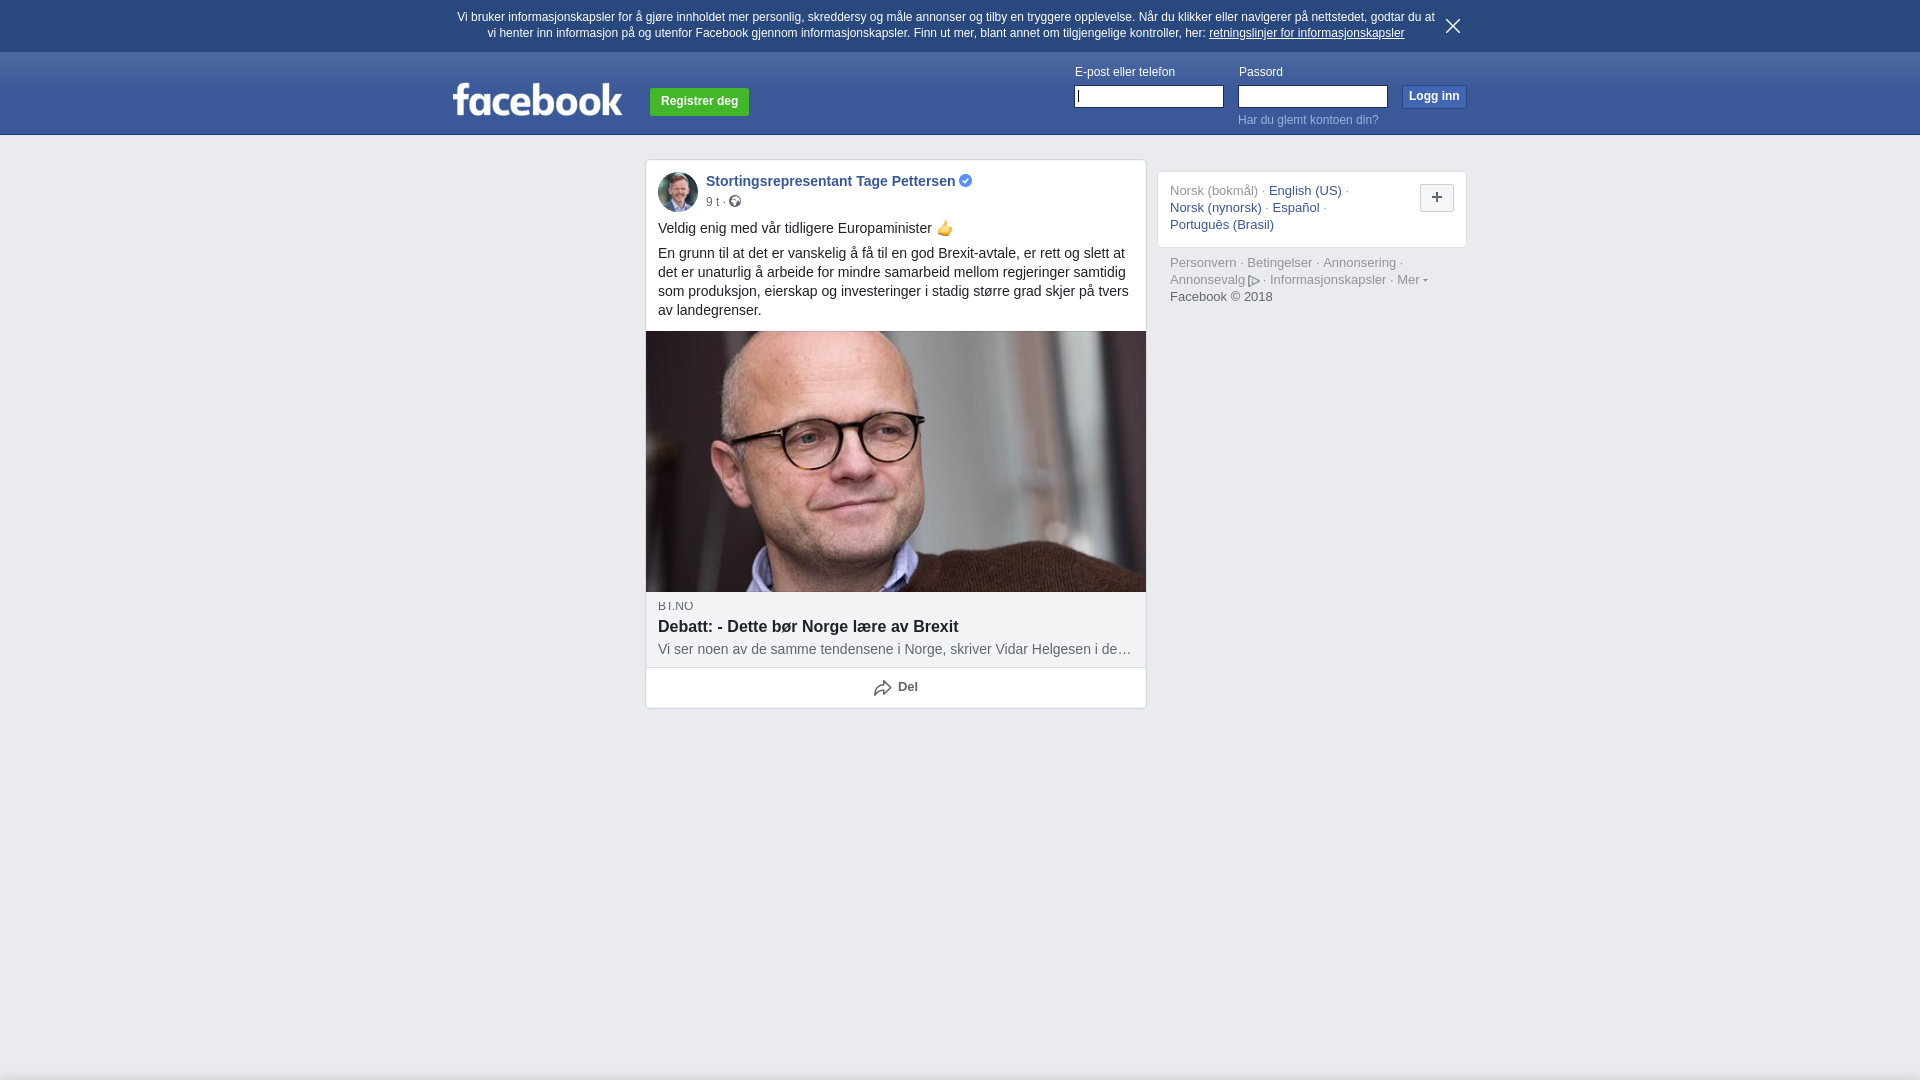The width and height of the screenshot is (1920, 1080).
Task: Click the Logg inn button
Action: [1434, 97]
